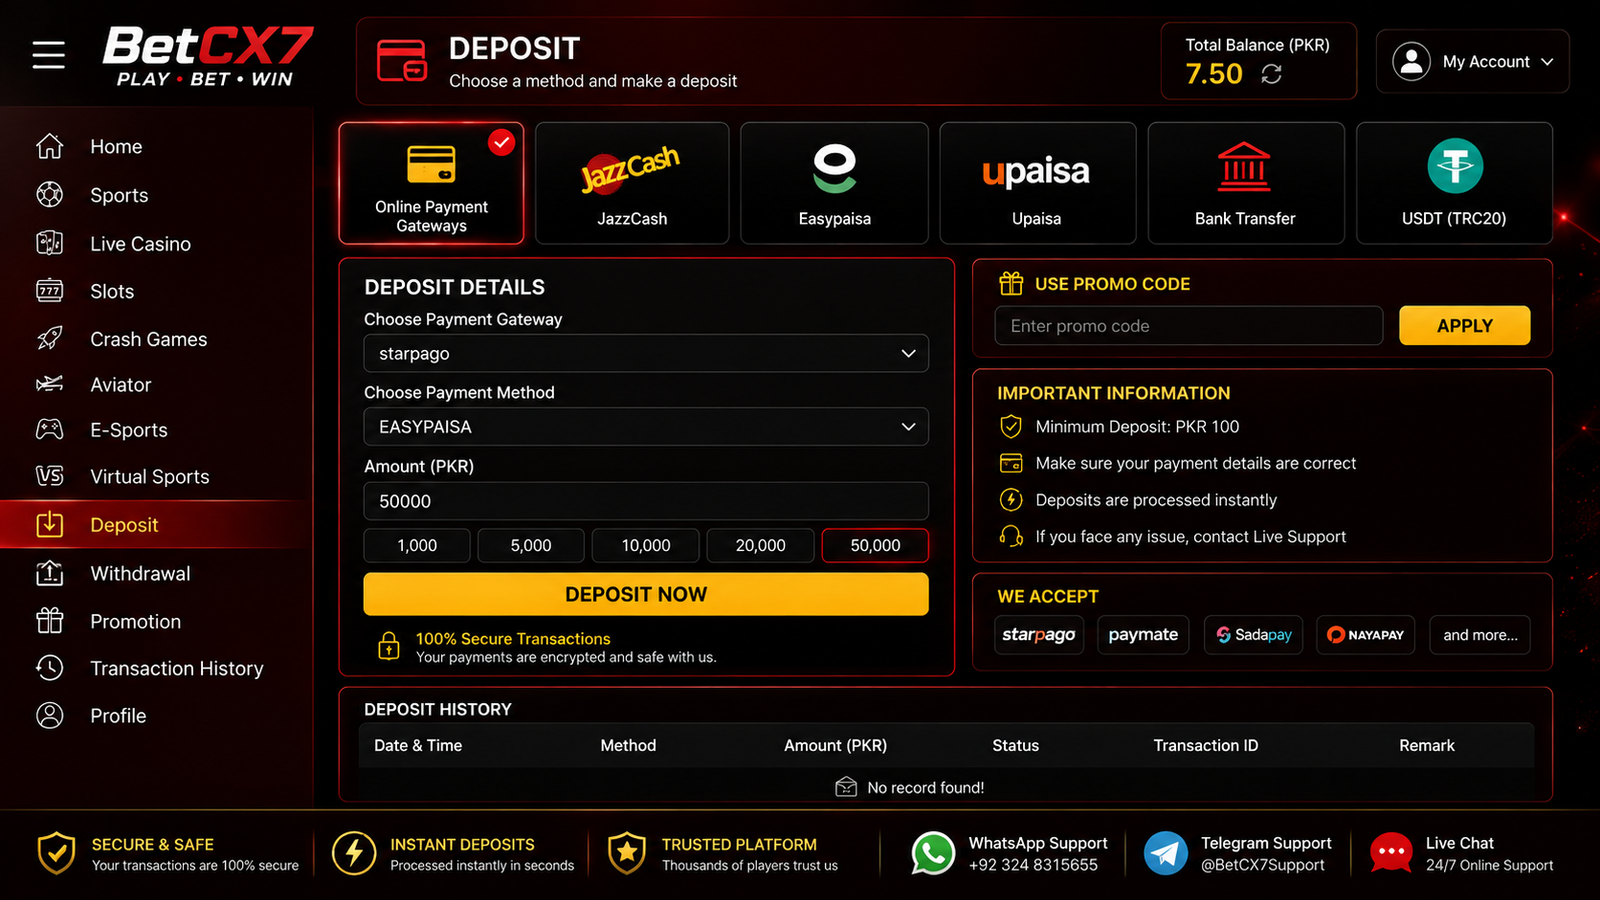Image resolution: width=1600 pixels, height=900 pixels.
Task: Click the Crash Games rocket icon
Action: pyautogui.click(x=50, y=338)
